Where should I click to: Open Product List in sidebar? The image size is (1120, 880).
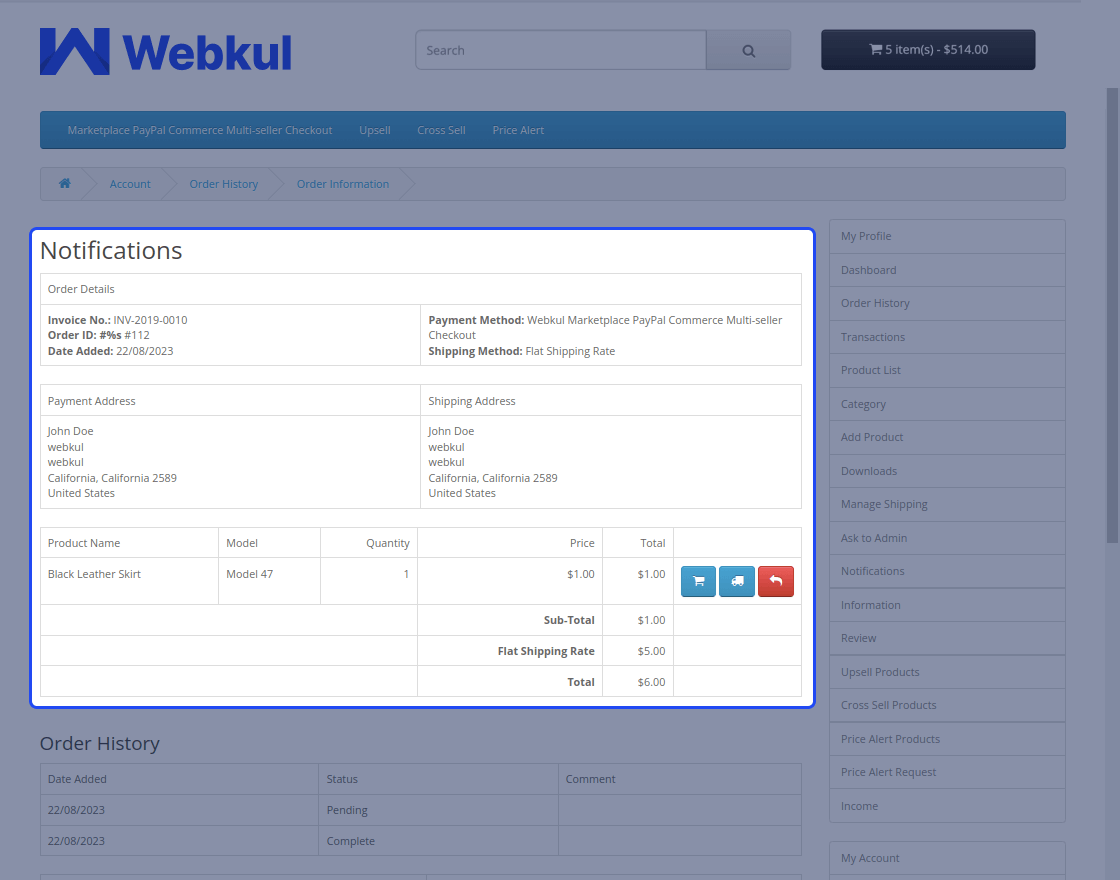[947, 370]
